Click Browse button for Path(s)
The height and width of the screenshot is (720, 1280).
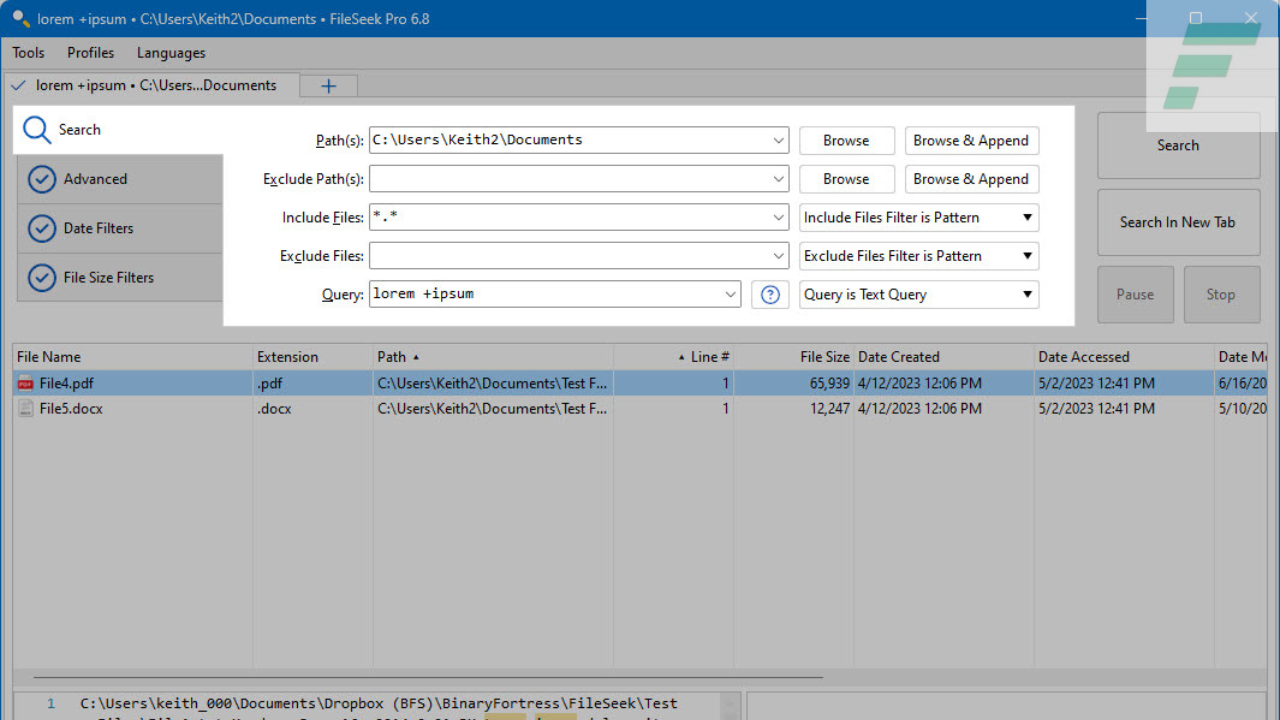[846, 141]
